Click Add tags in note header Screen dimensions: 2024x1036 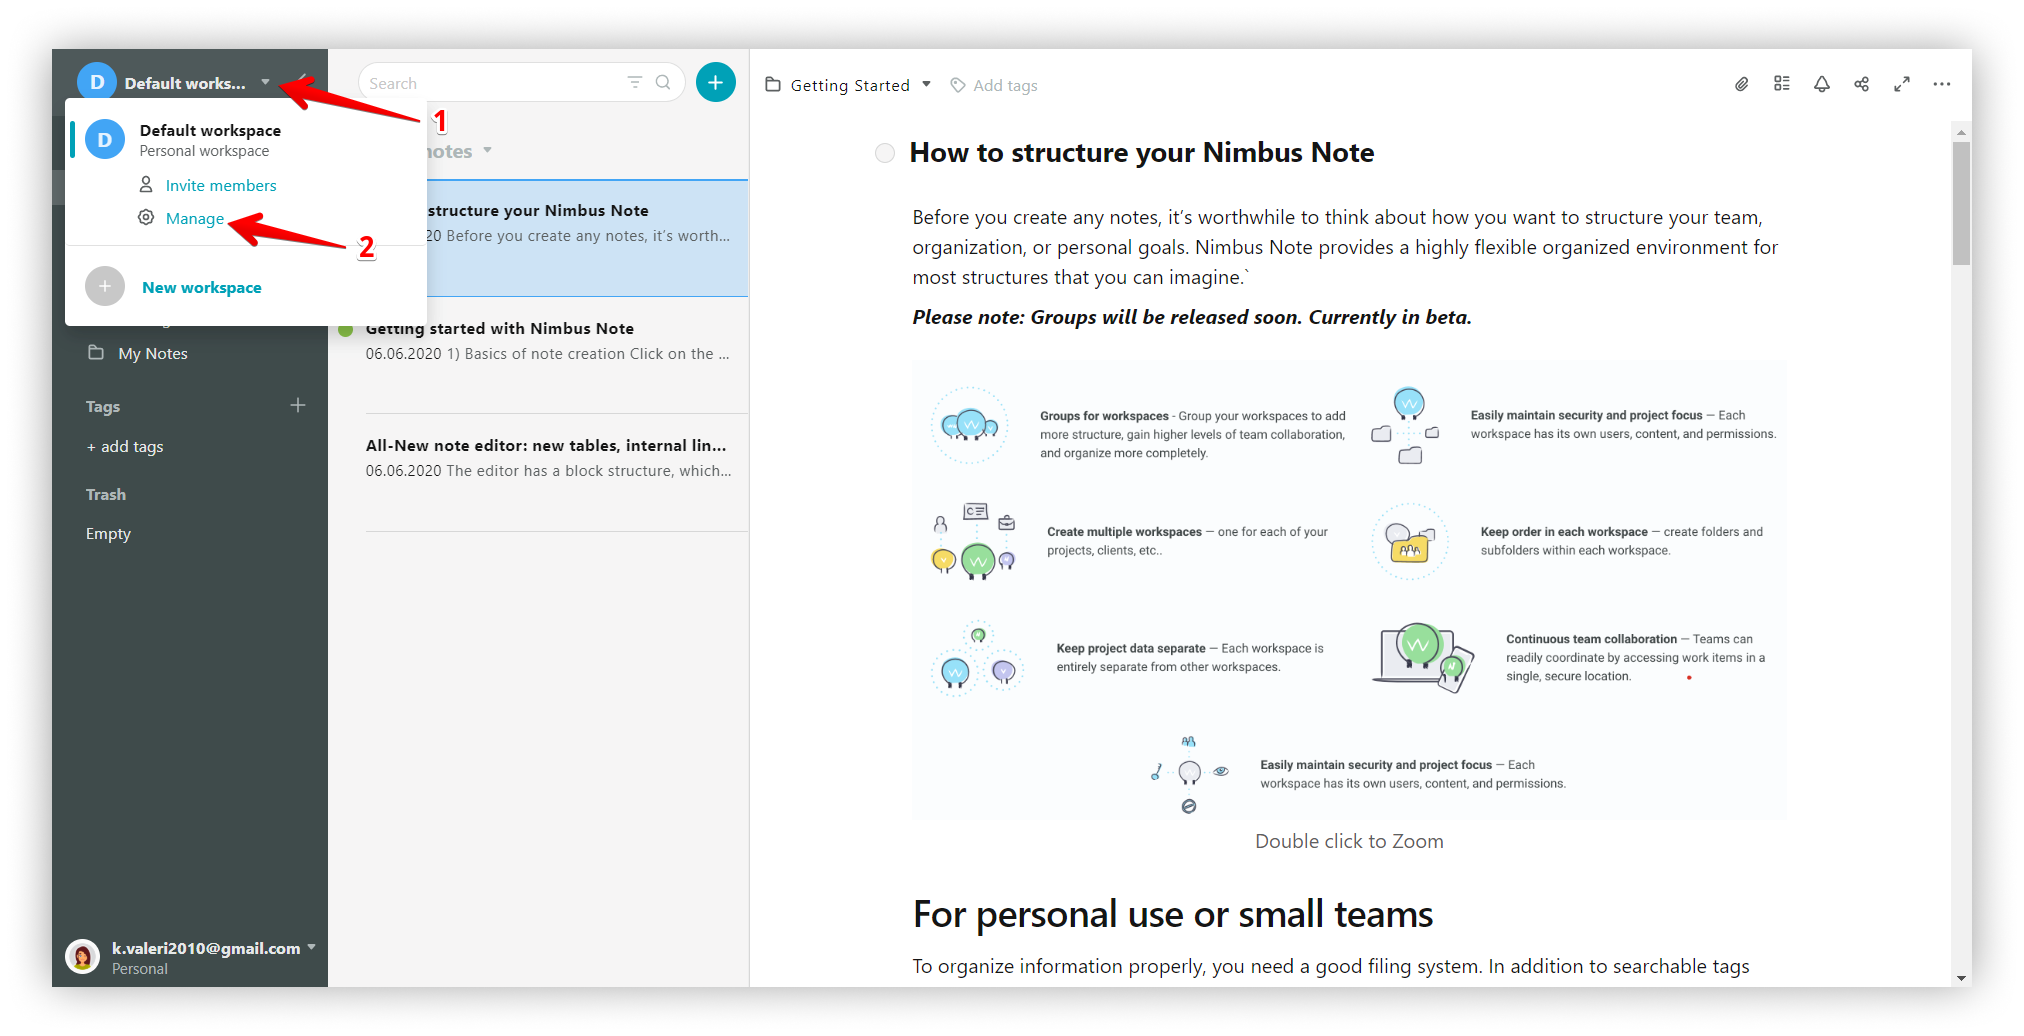[x=1005, y=85]
